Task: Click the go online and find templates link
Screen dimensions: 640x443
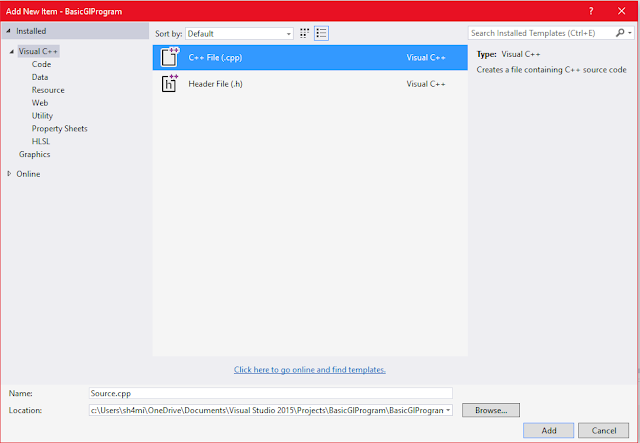Action: [310, 370]
